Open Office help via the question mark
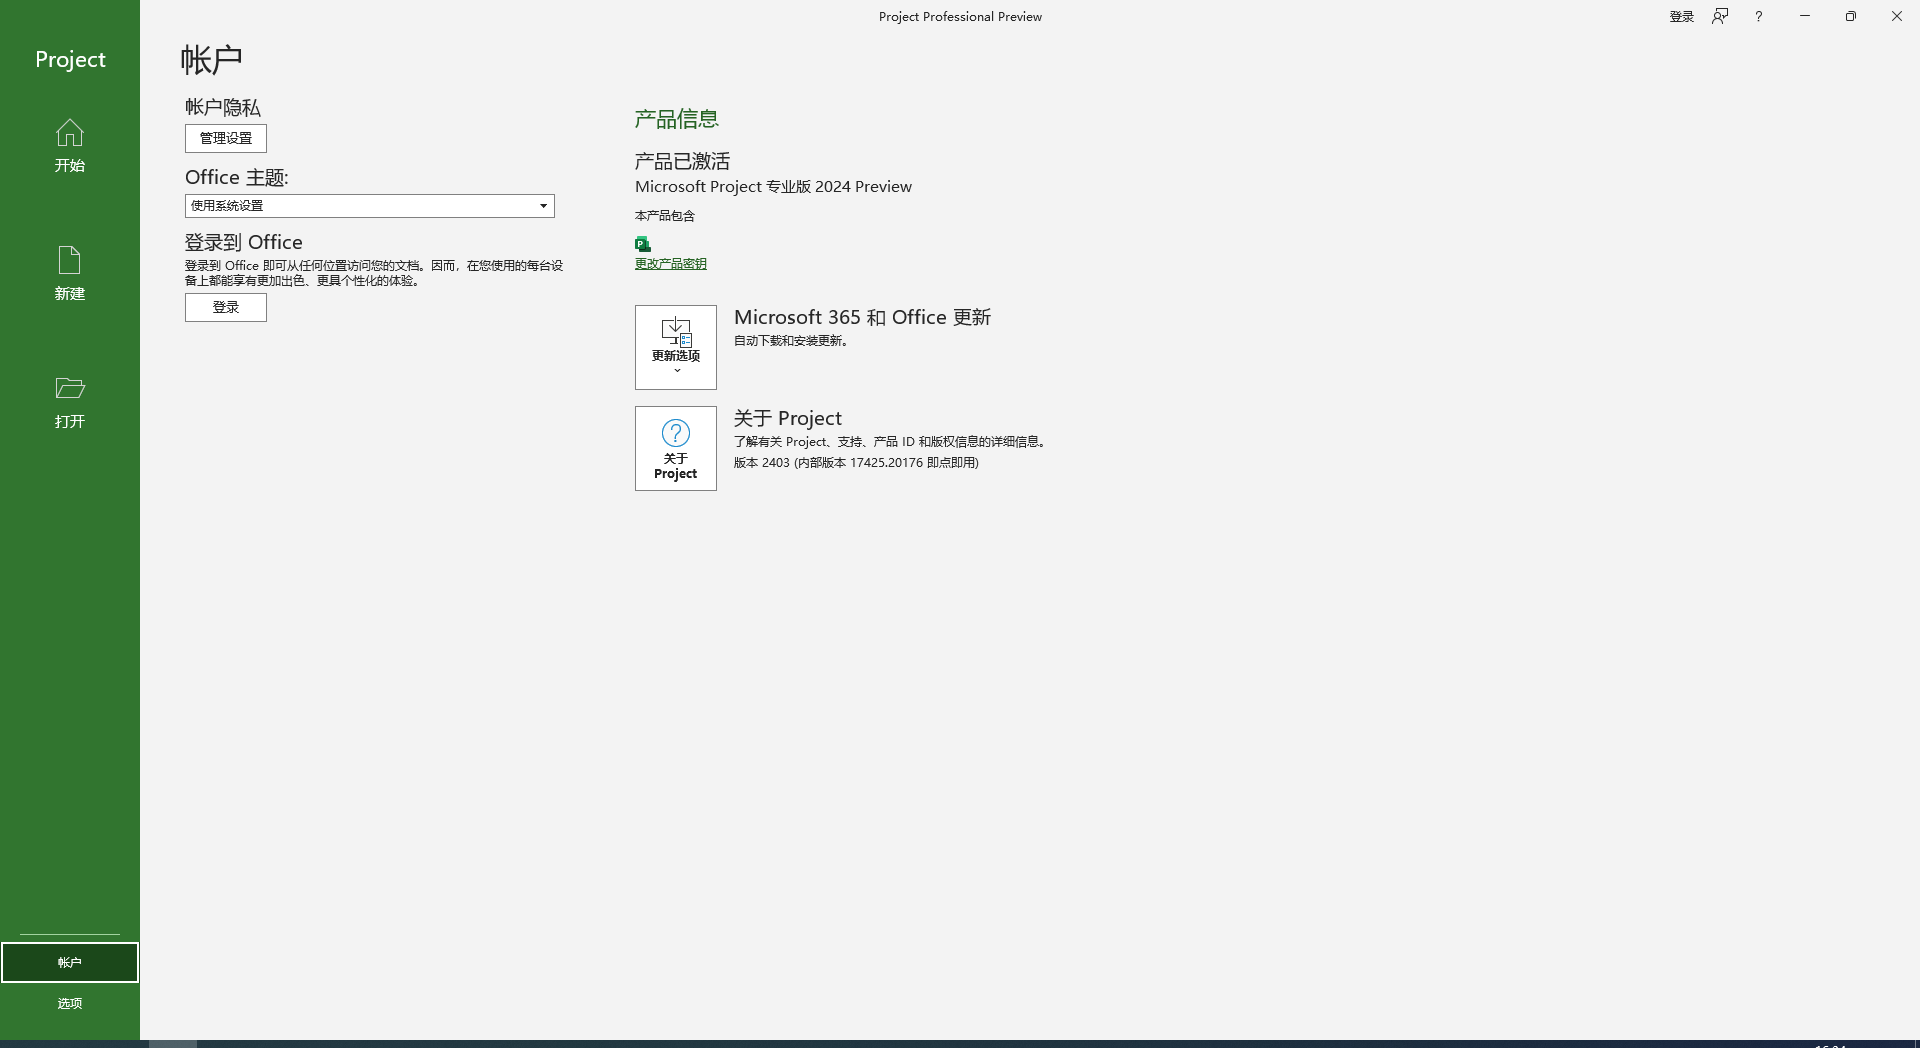 click(x=1758, y=16)
